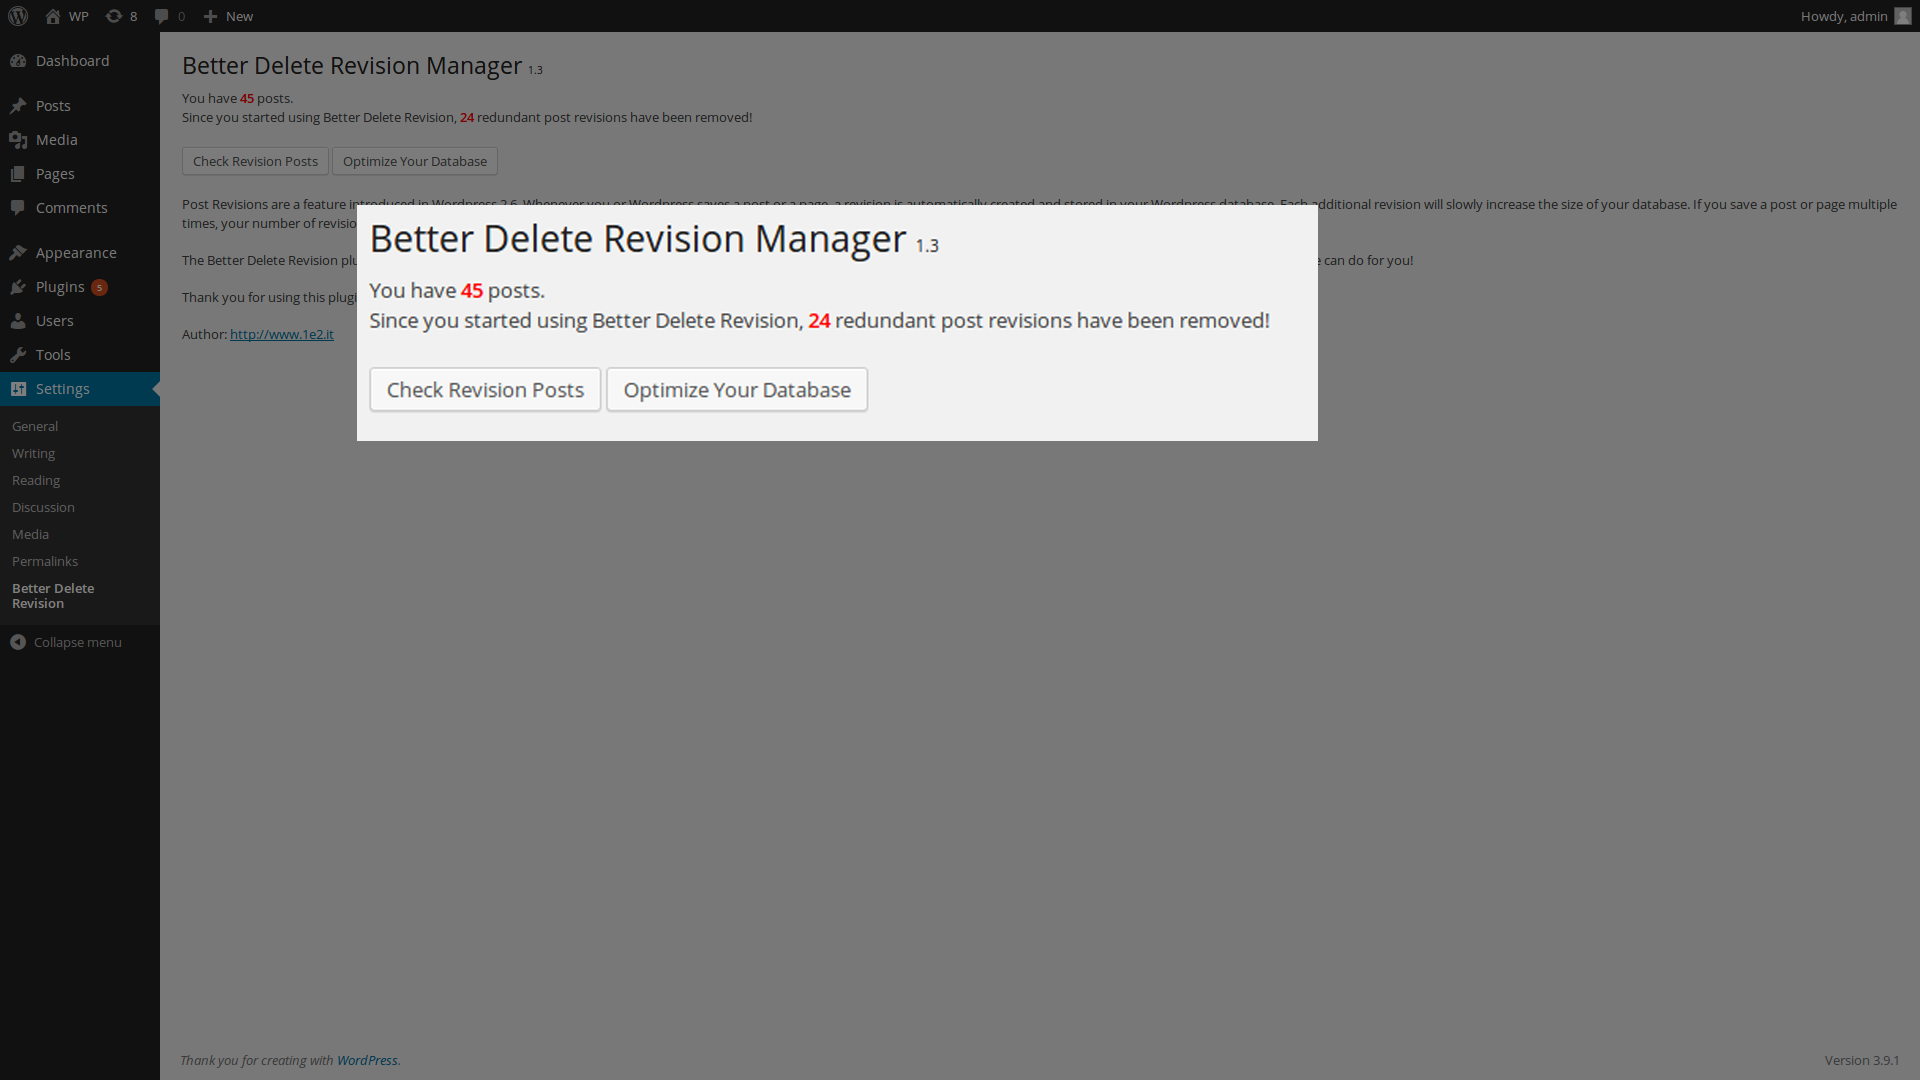The height and width of the screenshot is (1080, 1920).
Task: Open the Pages menu
Action: tap(55, 174)
